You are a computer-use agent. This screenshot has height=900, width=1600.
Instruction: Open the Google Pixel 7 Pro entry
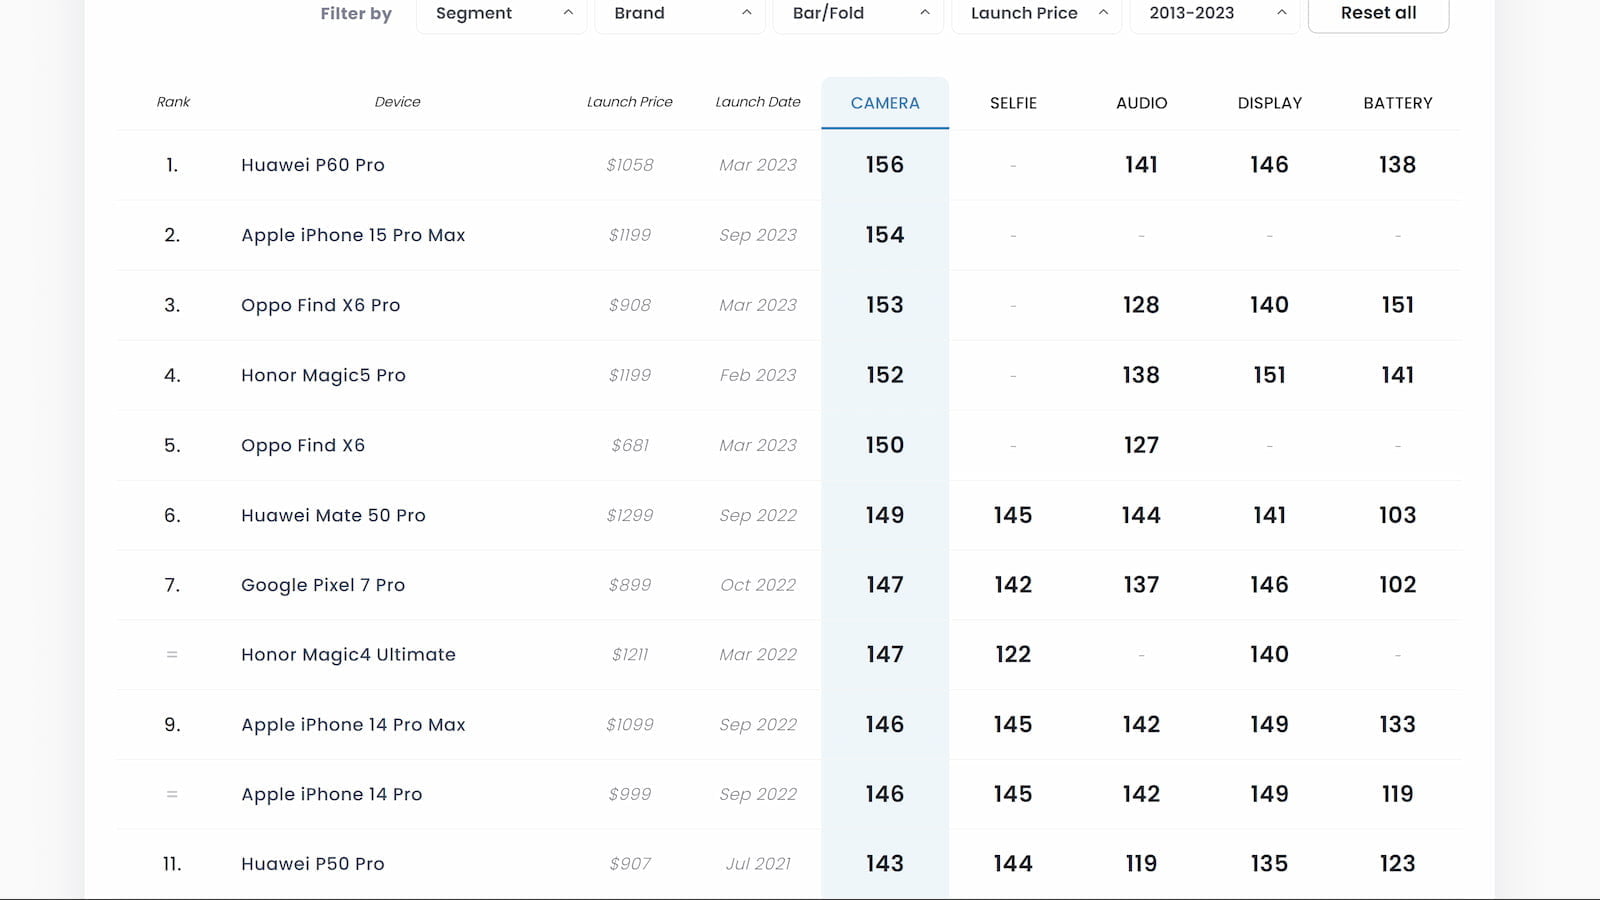[x=323, y=585]
